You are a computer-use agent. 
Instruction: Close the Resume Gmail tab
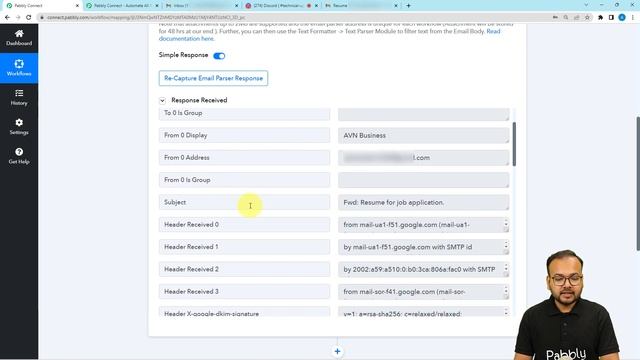[396, 6]
